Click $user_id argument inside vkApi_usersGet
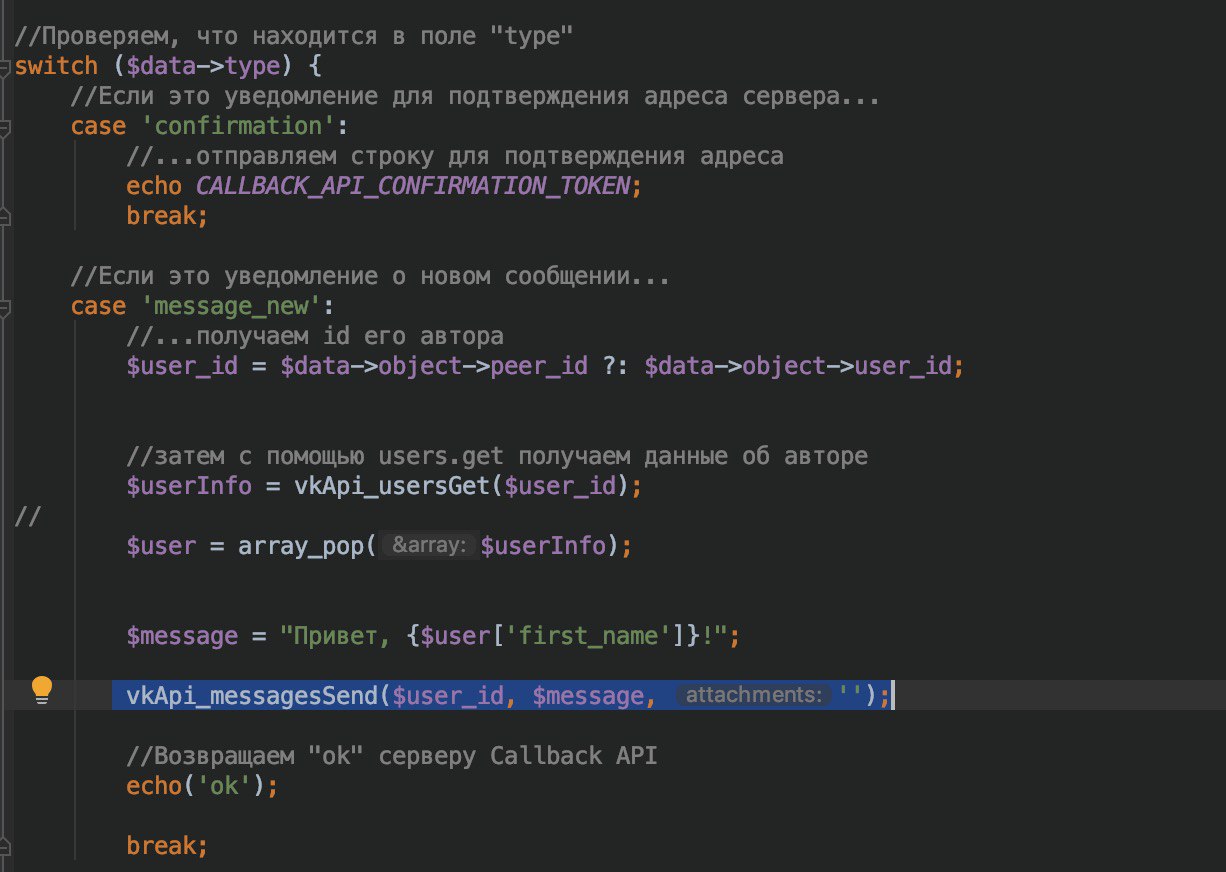The image size is (1226, 872). coord(560,486)
